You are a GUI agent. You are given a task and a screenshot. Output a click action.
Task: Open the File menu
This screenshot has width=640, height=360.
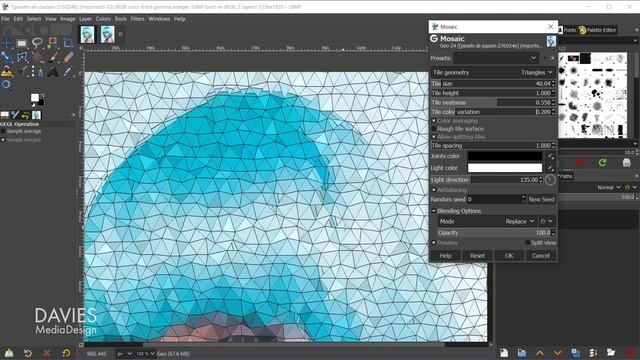pyautogui.click(x=5, y=19)
